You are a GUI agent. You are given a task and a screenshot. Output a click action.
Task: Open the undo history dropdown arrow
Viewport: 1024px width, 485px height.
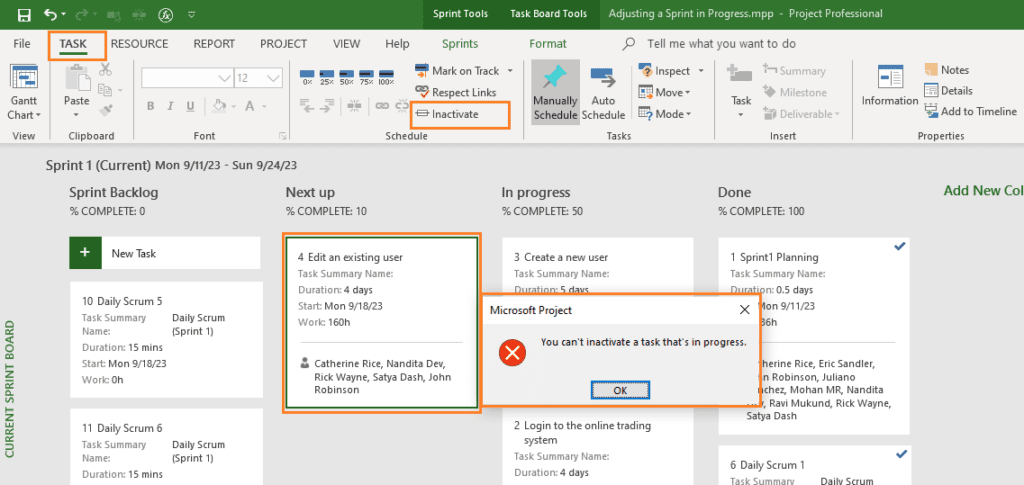click(64, 14)
